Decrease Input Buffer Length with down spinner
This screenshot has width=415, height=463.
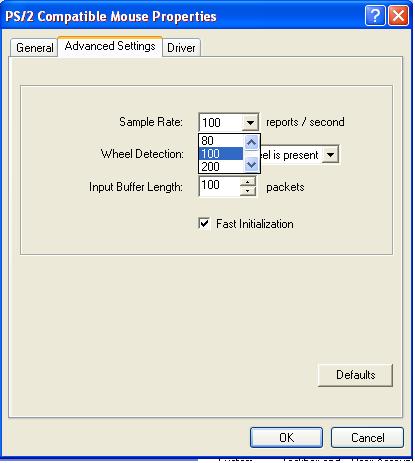click(x=247, y=191)
